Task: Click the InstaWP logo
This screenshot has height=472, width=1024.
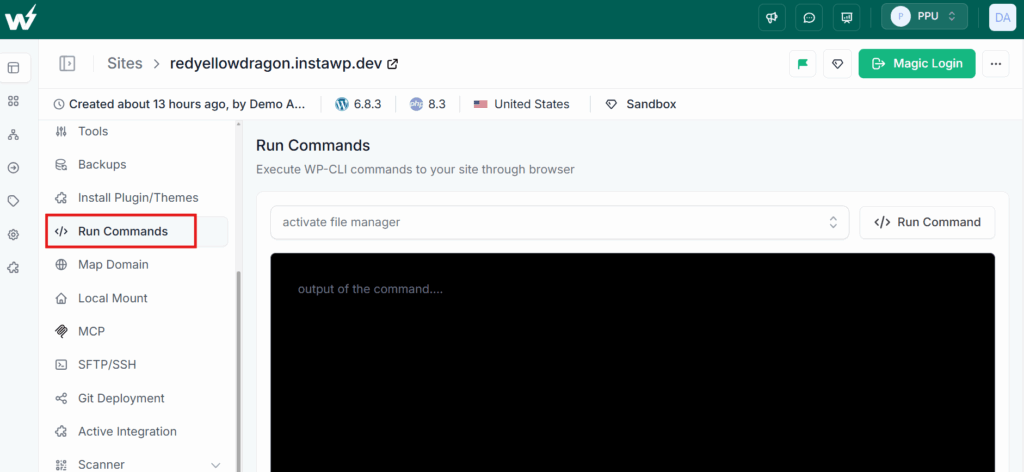Action: click(x=20, y=18)
